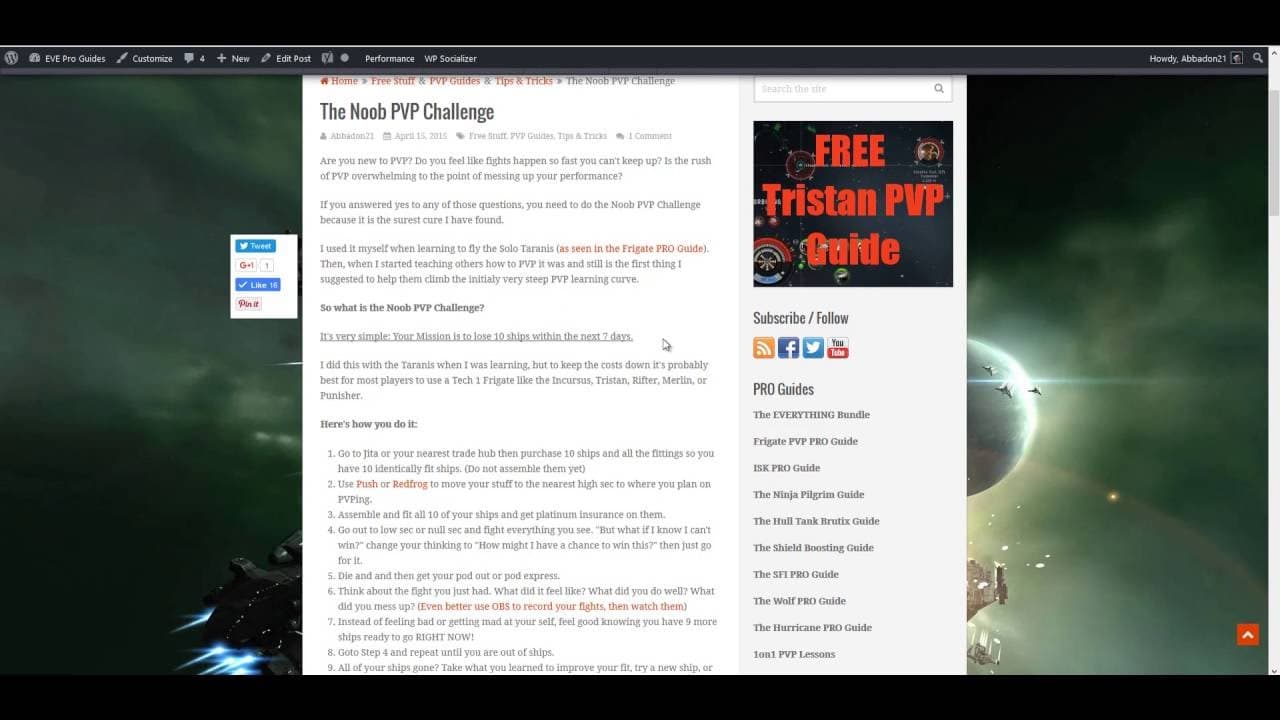1280x720 pixels.
Task: Open the Push link in step 2
Action: pyautogui.click(x=367, y=484)
